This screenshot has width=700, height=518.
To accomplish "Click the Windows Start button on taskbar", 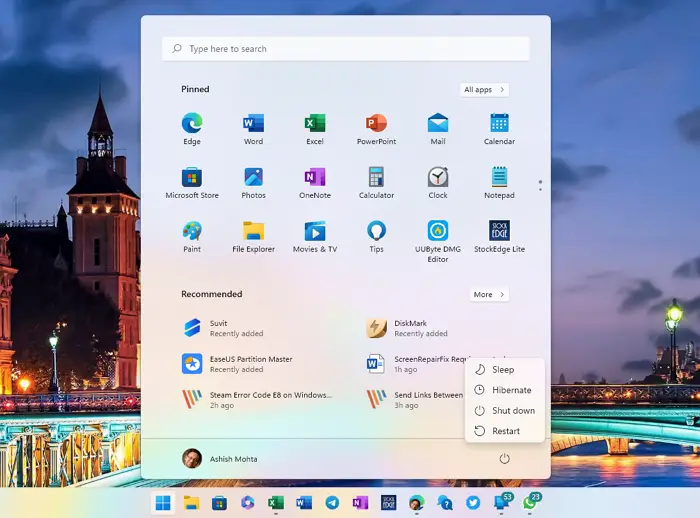I will coord(163,503).
